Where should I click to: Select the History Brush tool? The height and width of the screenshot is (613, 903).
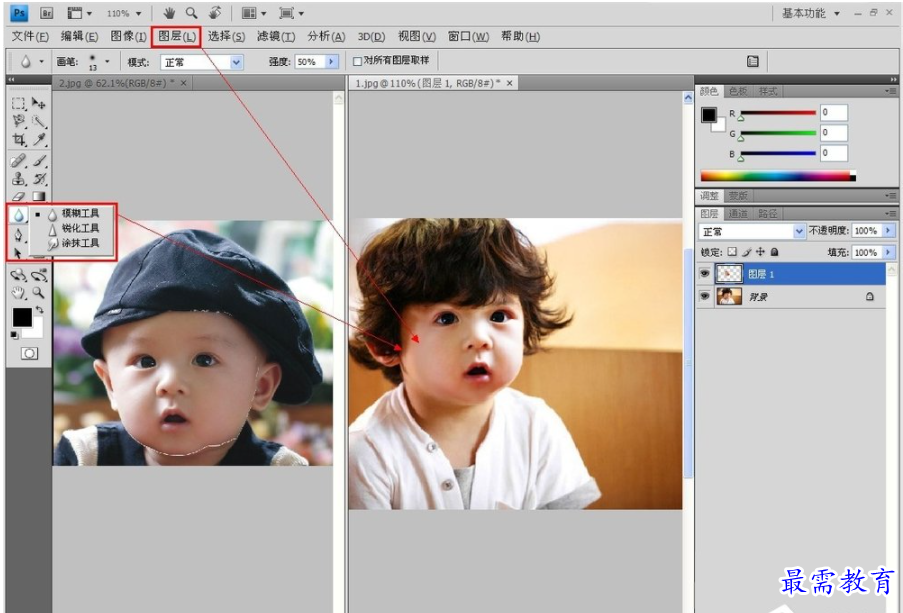click(39, 178)
